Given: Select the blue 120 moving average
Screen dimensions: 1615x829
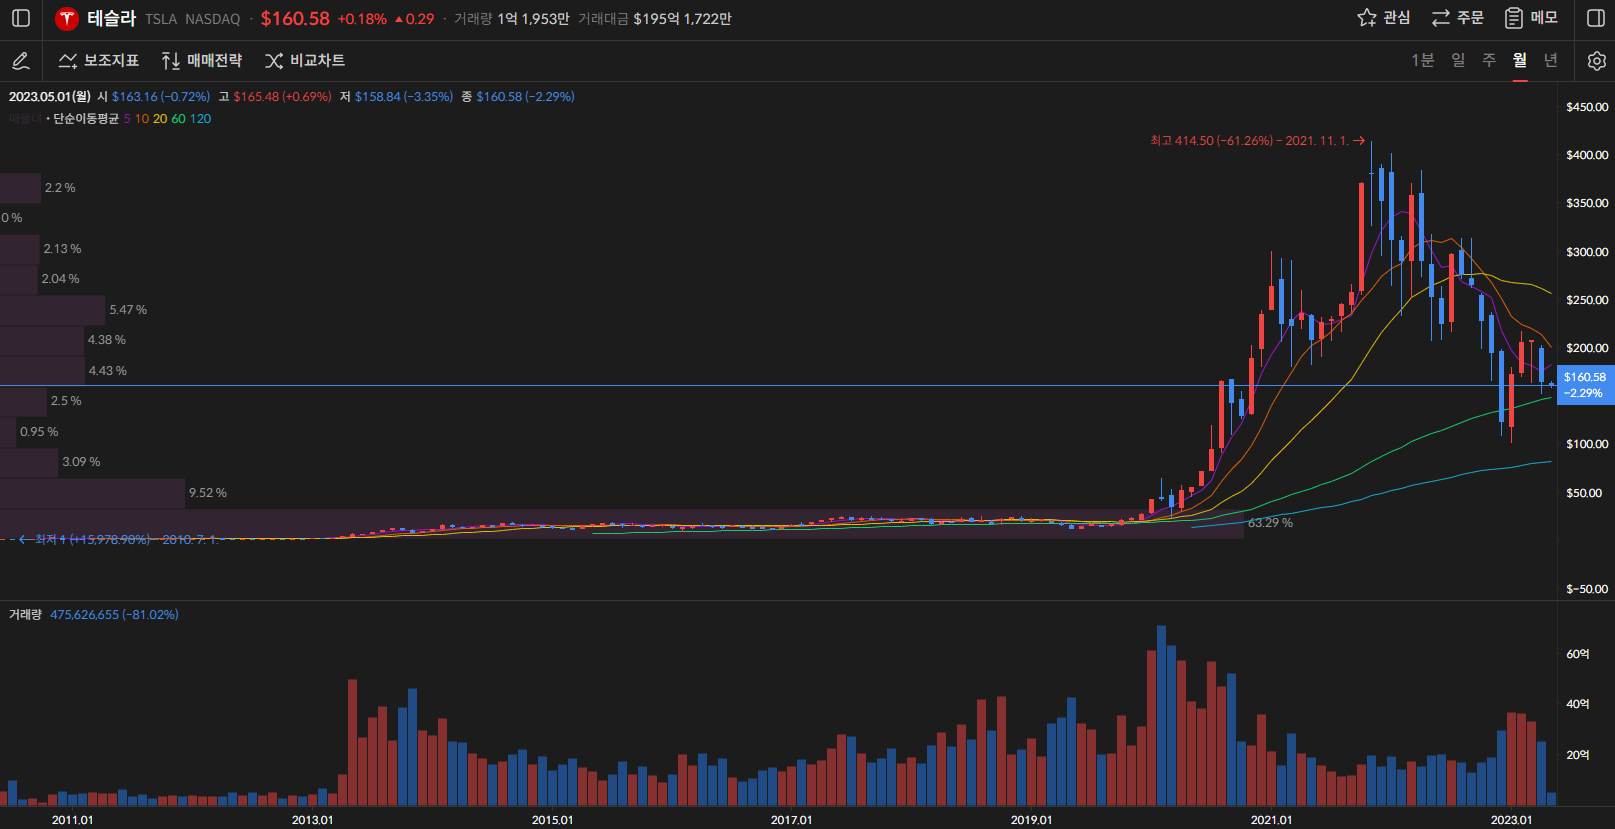Looking at the screenshot, I should pyautogui.click(x=201, y=119).
